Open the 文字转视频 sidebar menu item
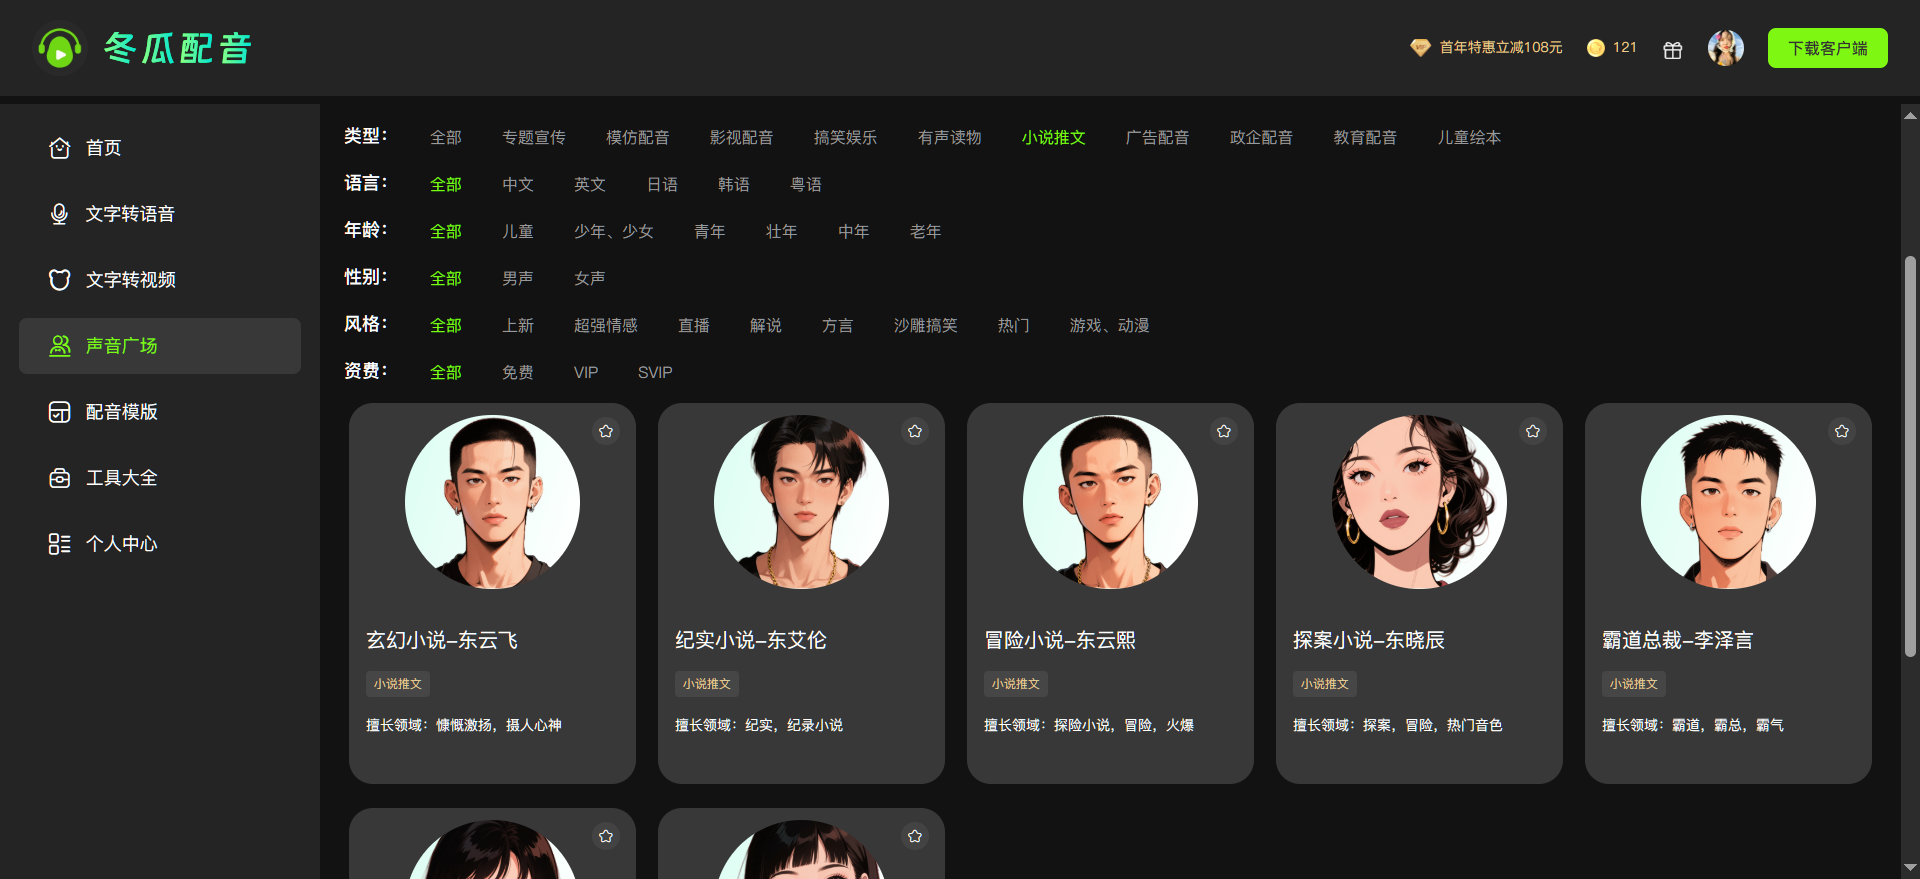 (160, 280)
